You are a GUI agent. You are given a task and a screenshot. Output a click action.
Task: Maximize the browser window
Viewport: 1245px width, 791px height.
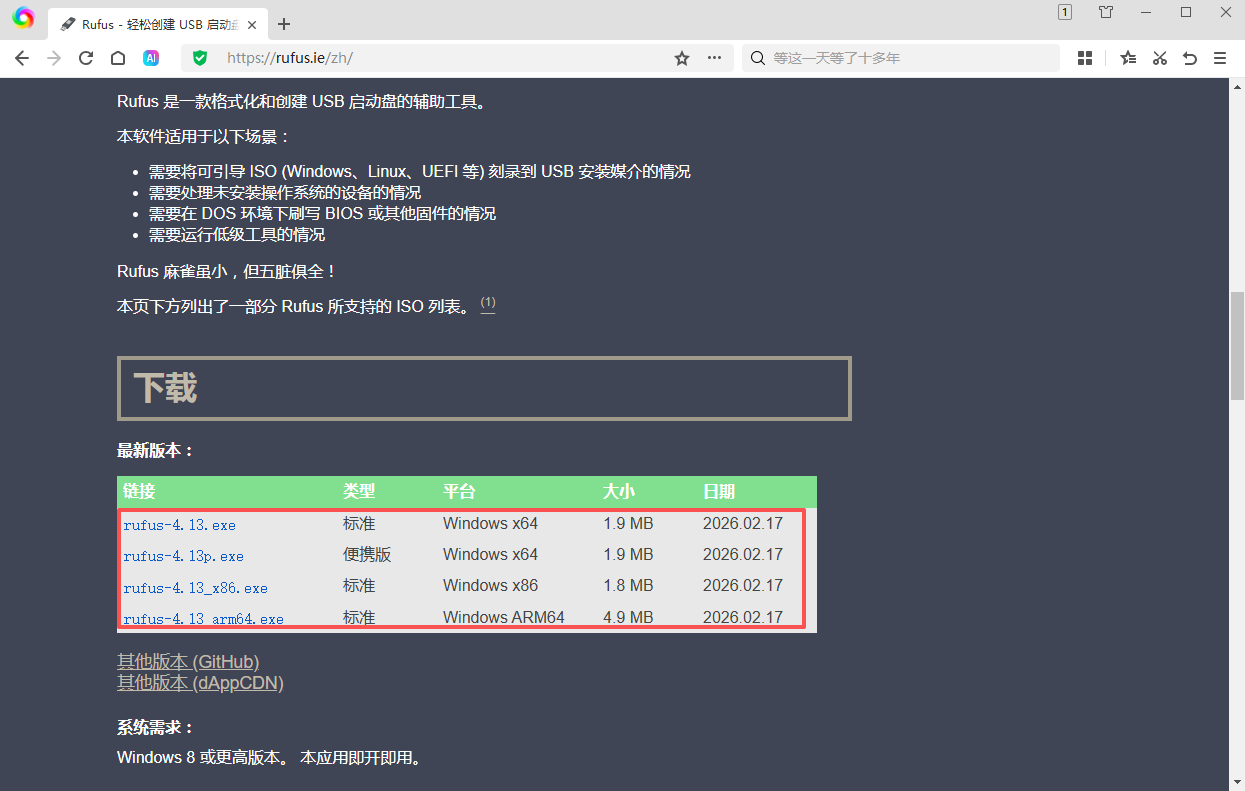(1186, 12)
